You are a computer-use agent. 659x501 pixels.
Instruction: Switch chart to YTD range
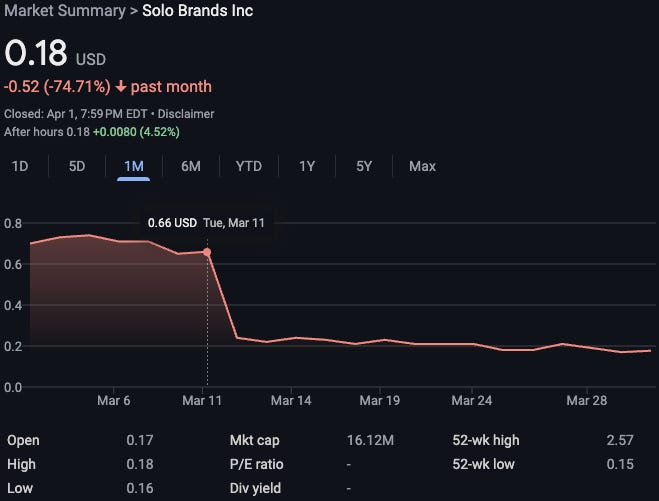click(249, 166)
